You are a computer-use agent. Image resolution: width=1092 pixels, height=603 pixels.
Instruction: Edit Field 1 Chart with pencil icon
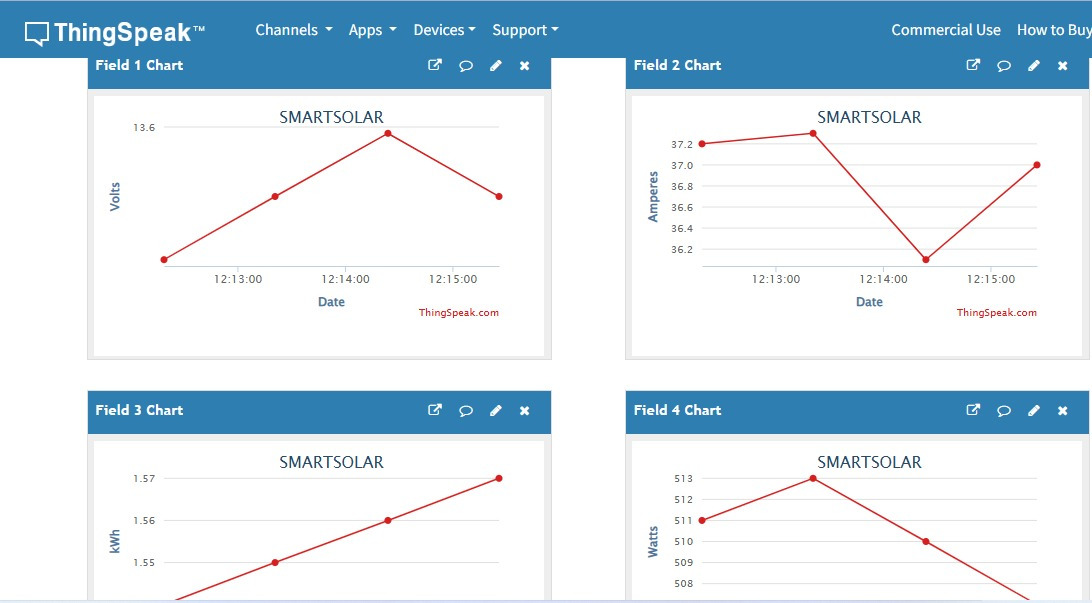(495, 66)
